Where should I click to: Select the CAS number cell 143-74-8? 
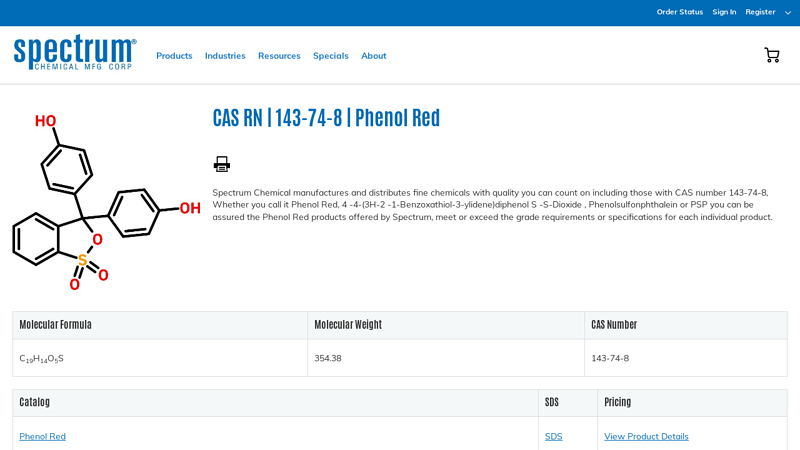pyautogui.click(x=685, y=358)
